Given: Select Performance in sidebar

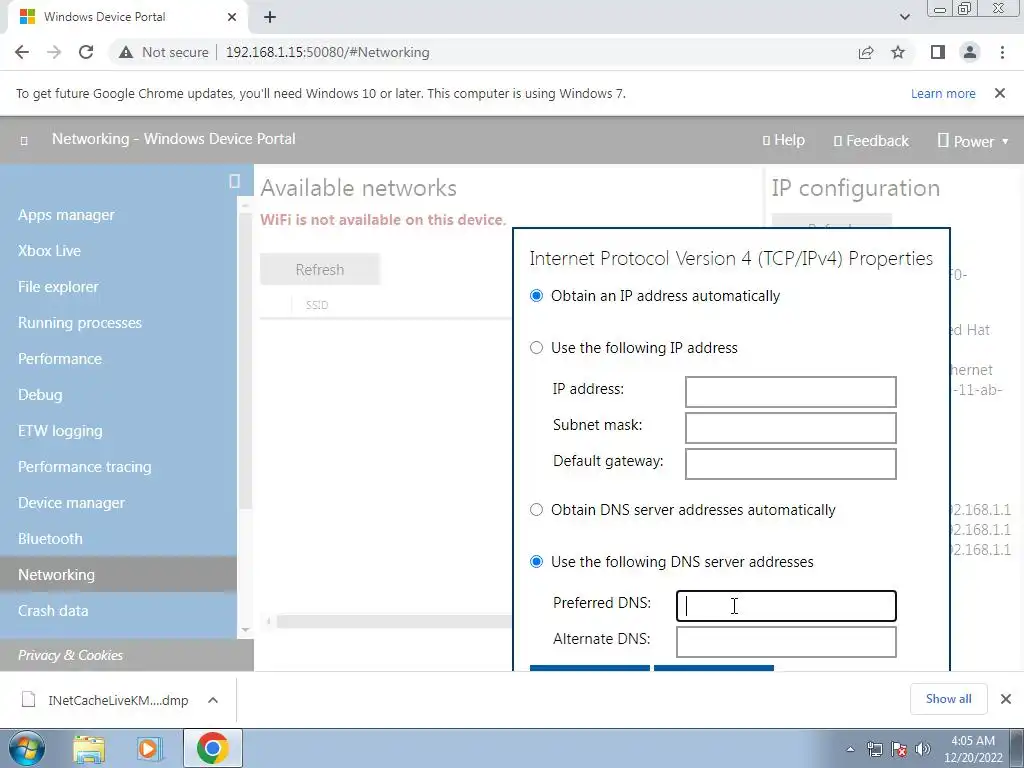Looking at the screenshot, I should point(60,359).
